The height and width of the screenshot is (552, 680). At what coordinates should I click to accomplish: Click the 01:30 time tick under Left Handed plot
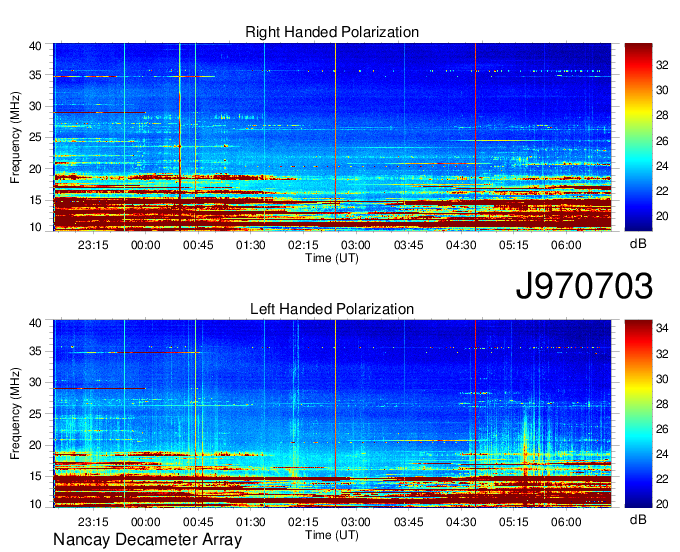[251, 522]
